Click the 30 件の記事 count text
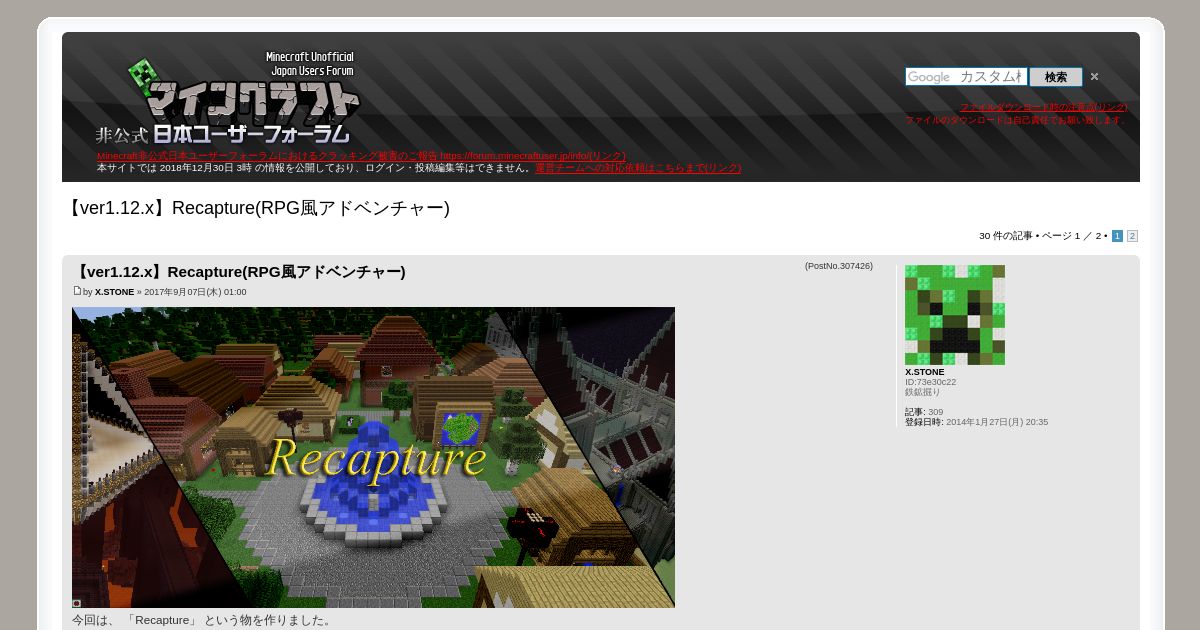The width and height of the screenshot is (1200, 630). pos(1006,236)
